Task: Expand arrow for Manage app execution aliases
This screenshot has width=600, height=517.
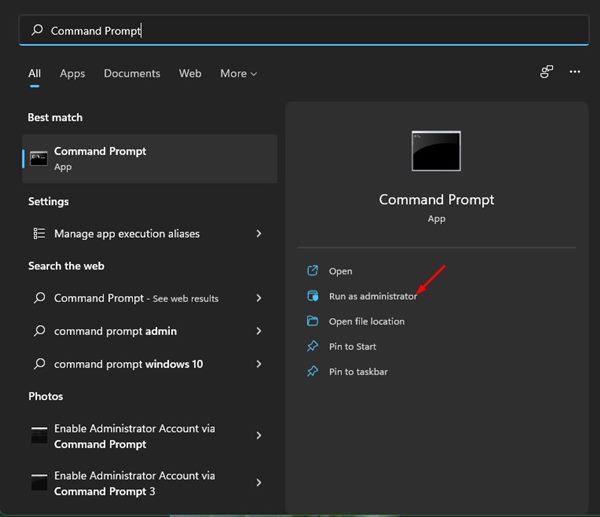Action: tap(259, 234)
